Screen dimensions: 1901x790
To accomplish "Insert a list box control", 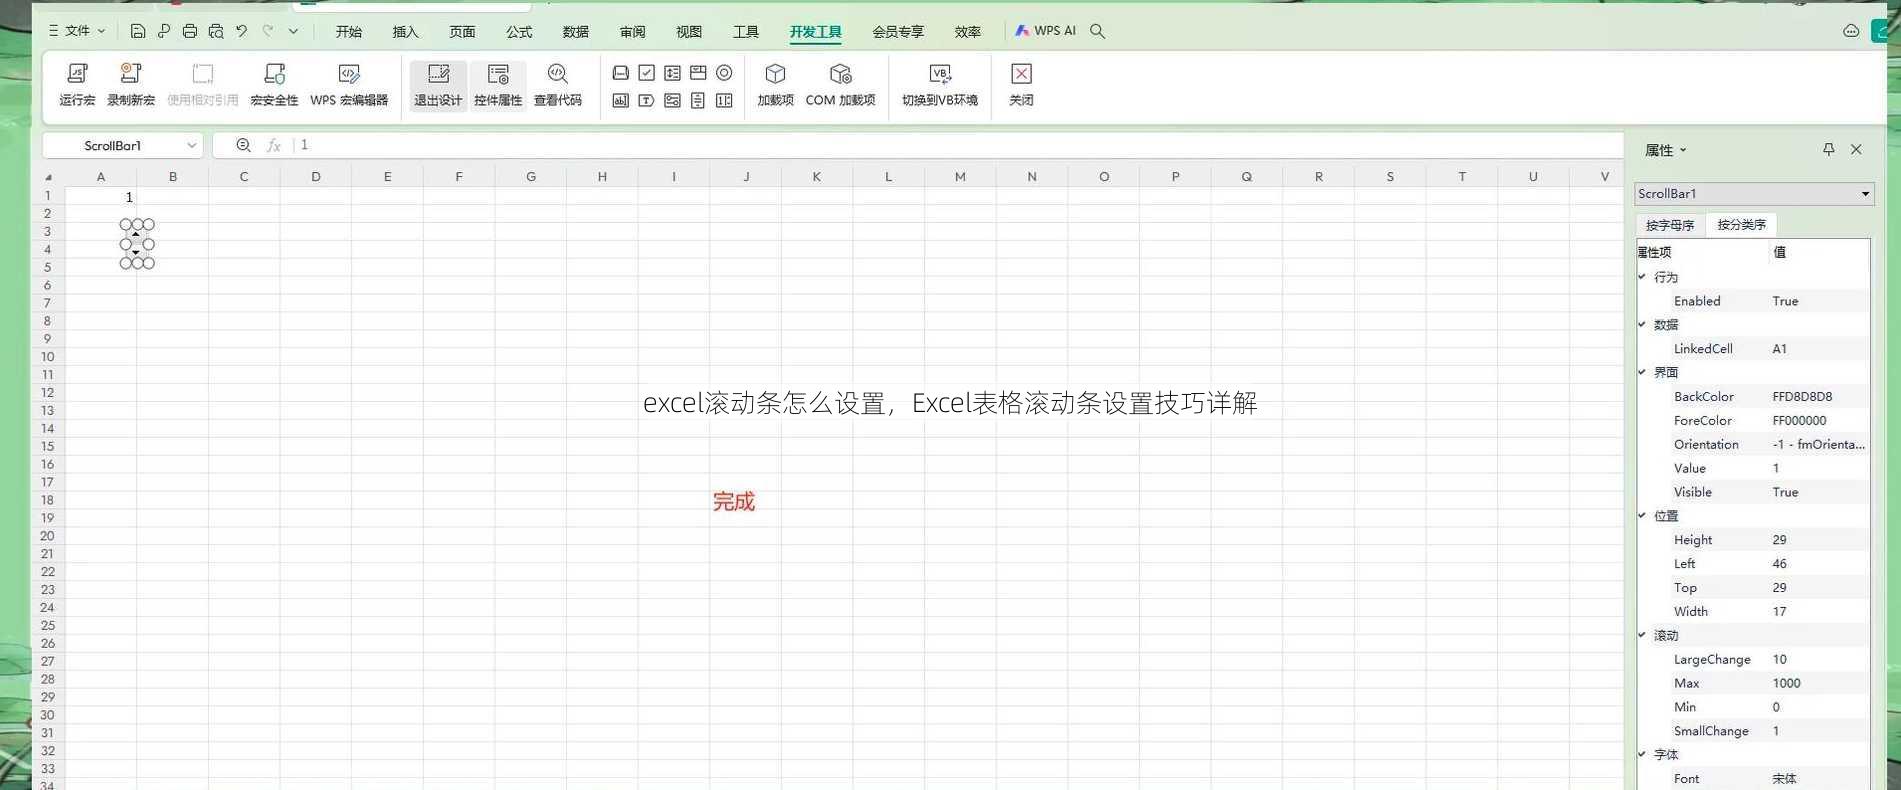I will [673, 73].
